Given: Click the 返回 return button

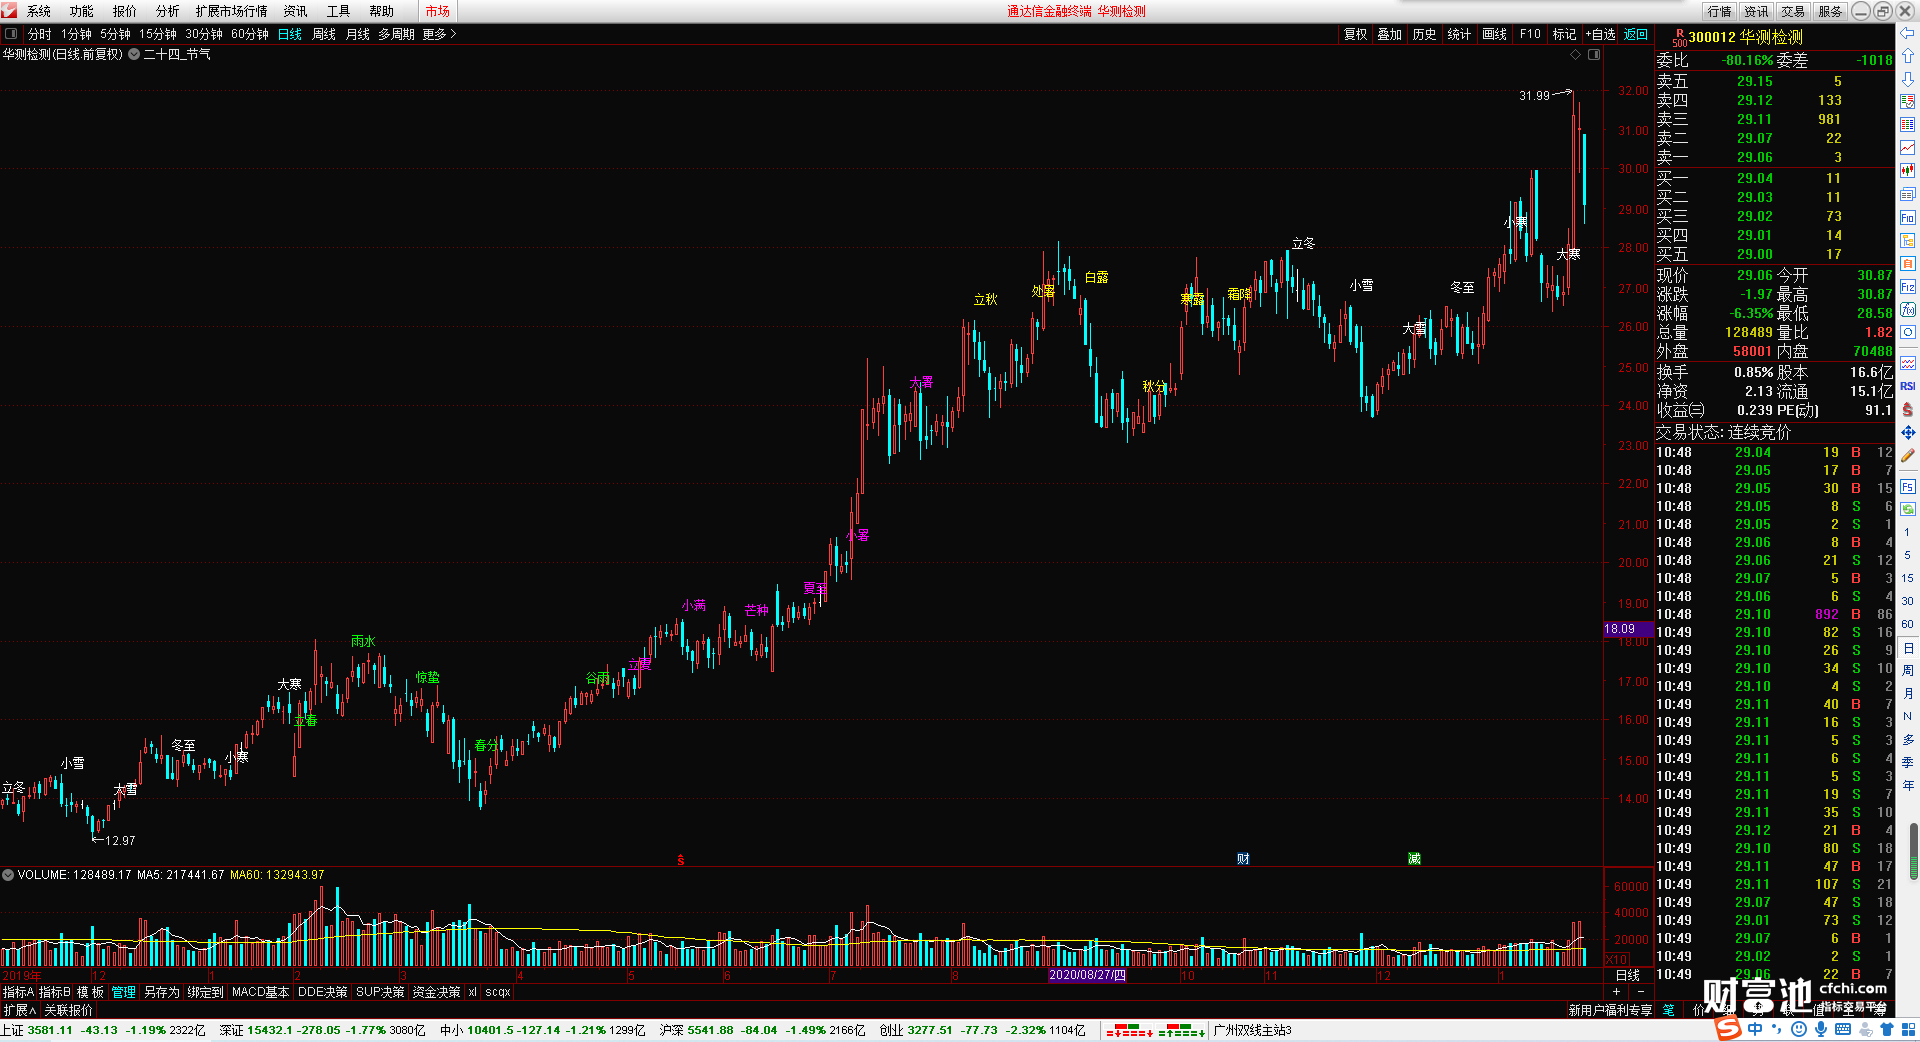Looking at the screenshot, I should pos(1636,34).
